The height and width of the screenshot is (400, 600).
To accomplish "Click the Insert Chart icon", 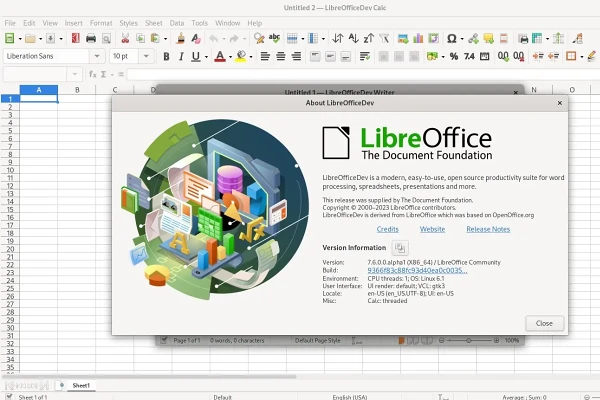I will click(x=418, y=38).
